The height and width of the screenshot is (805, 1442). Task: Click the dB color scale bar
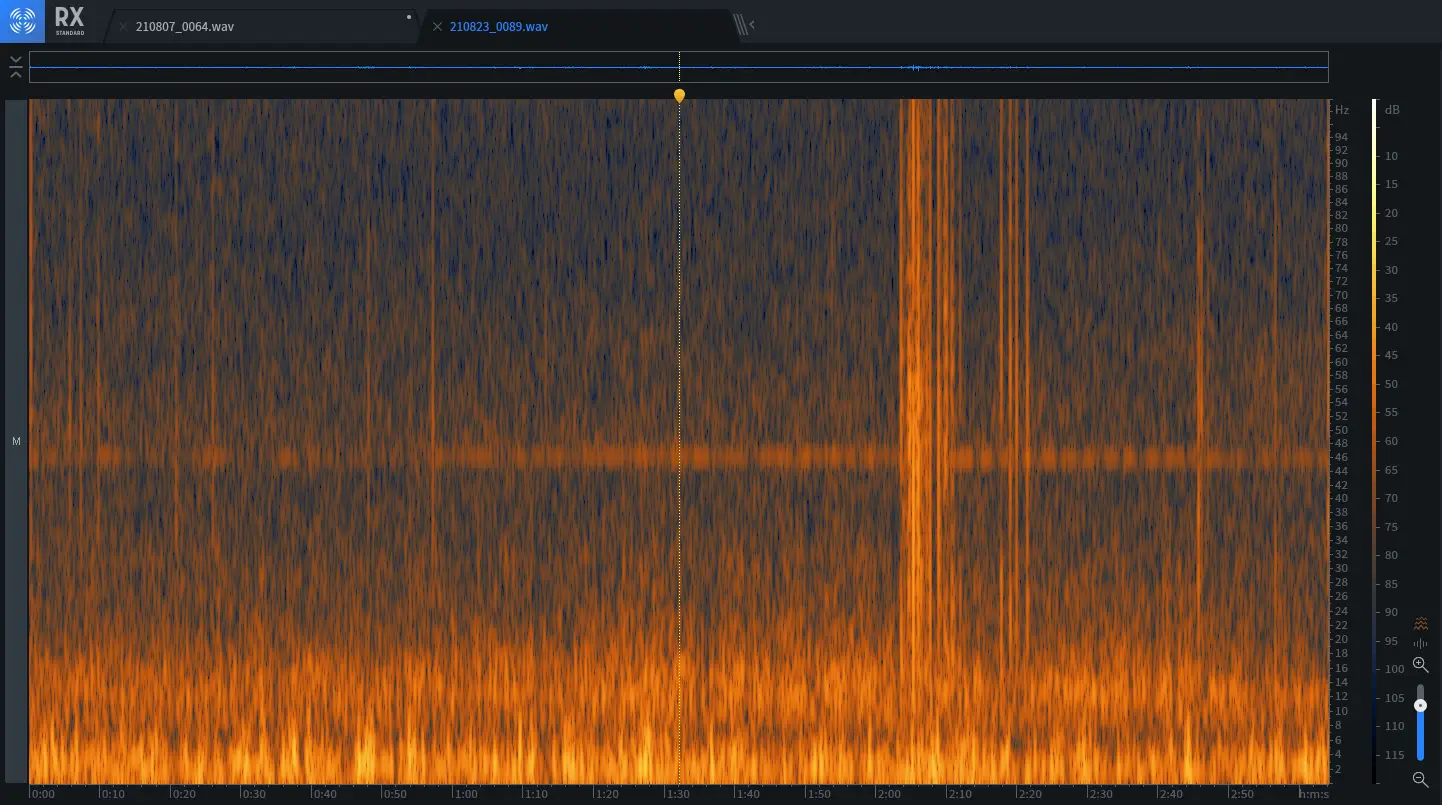(1374, 441)
